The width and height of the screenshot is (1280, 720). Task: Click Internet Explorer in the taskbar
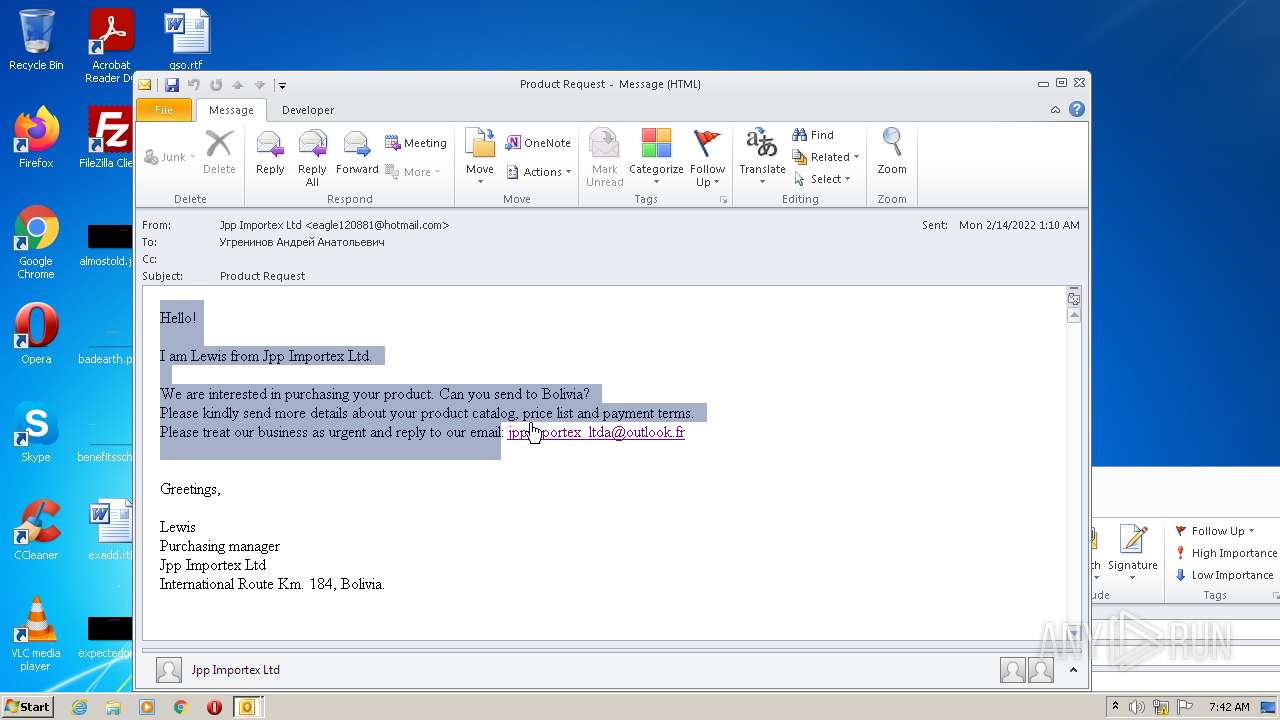[x=79, y=707]
